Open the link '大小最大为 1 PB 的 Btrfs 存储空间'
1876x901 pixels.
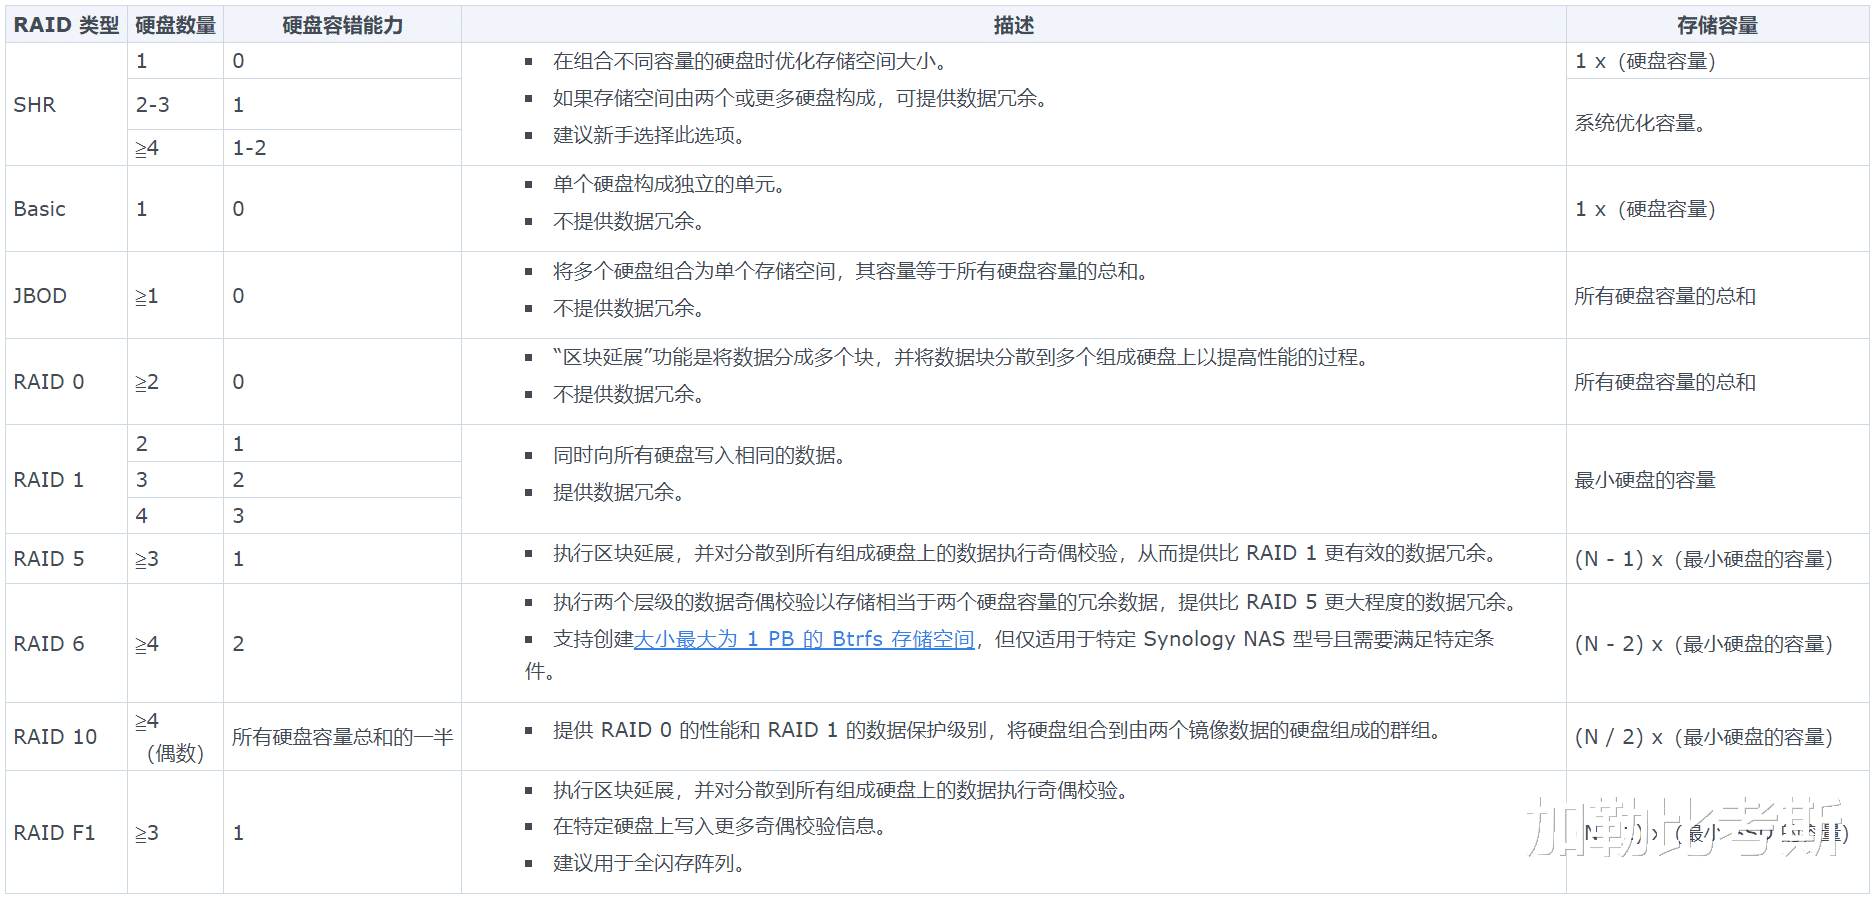coord(804,639)
